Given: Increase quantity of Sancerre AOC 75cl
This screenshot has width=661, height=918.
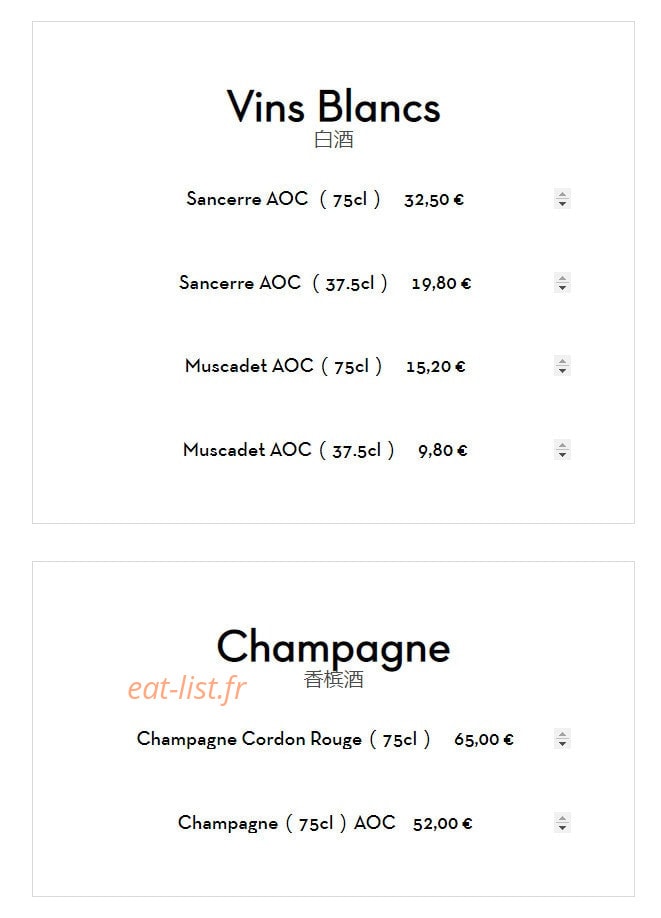Looking at the screenshot, I should tap(562, 194).
